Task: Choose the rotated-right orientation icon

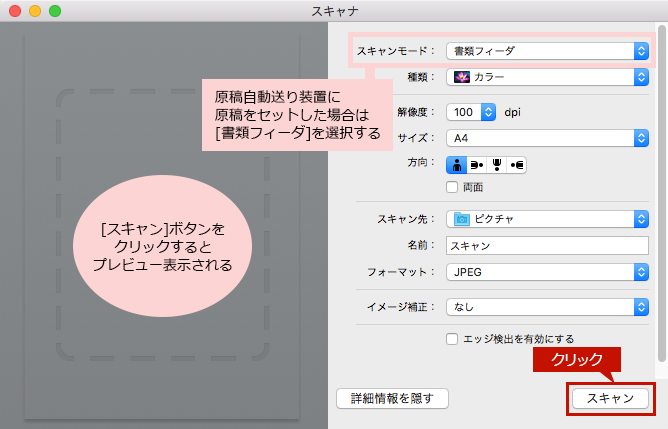Action: [x=516, y=165]
